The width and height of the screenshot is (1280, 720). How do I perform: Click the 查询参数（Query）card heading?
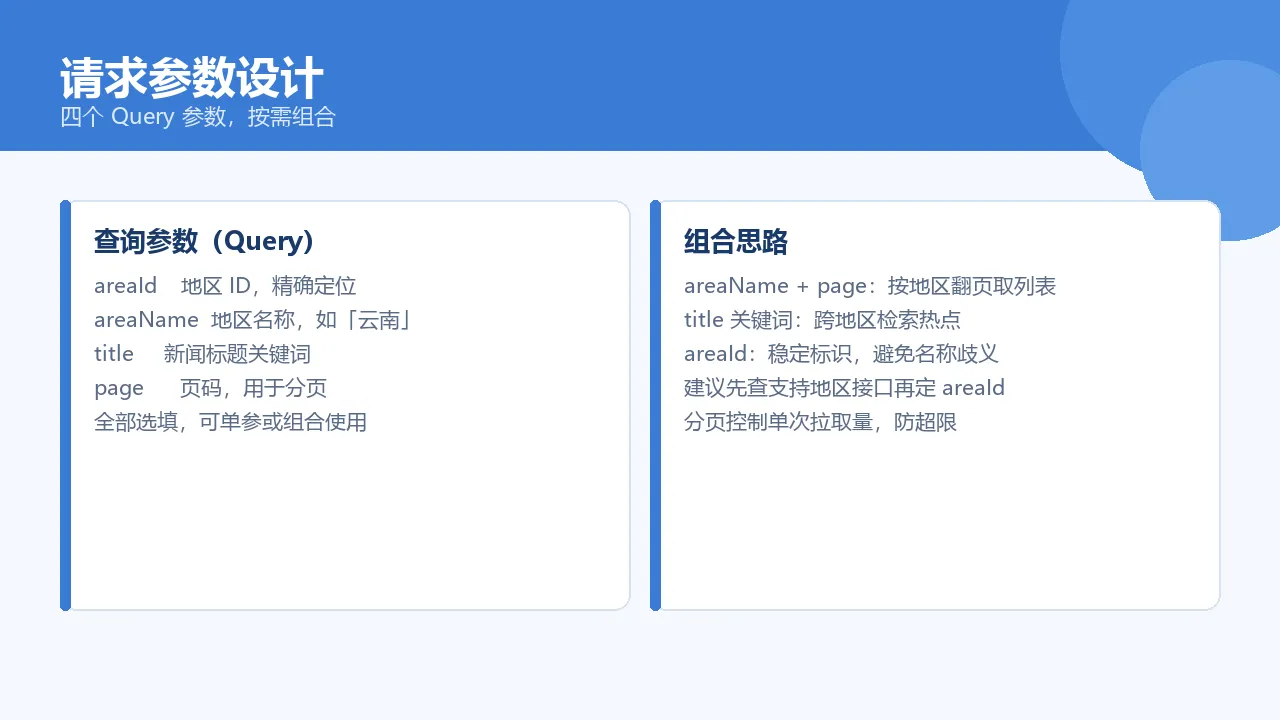[x=205, y=242]
